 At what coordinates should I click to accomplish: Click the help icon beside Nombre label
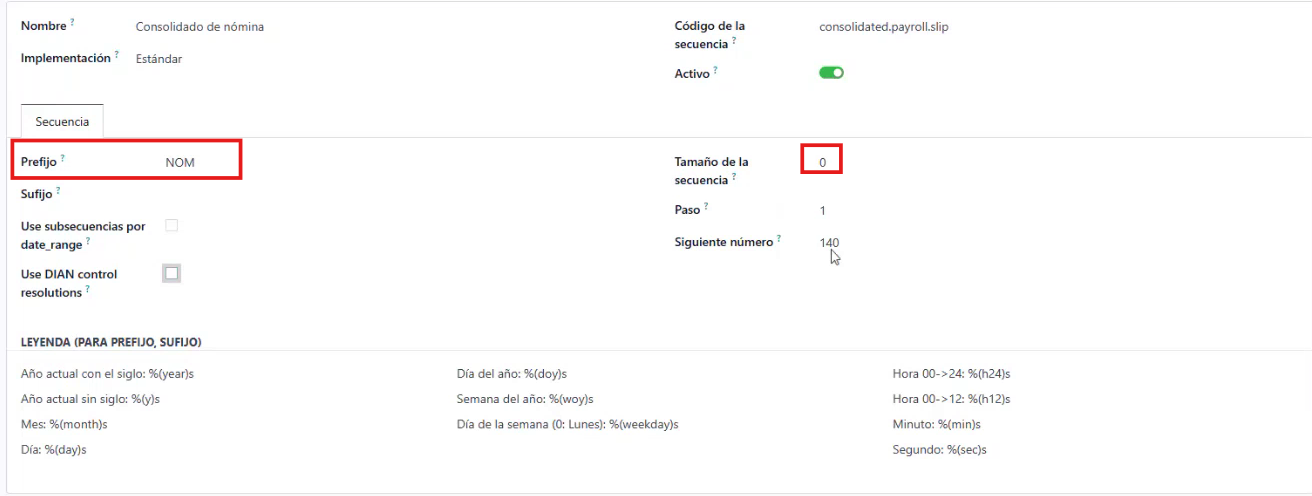pyautogui.click(x=72, y=22)
